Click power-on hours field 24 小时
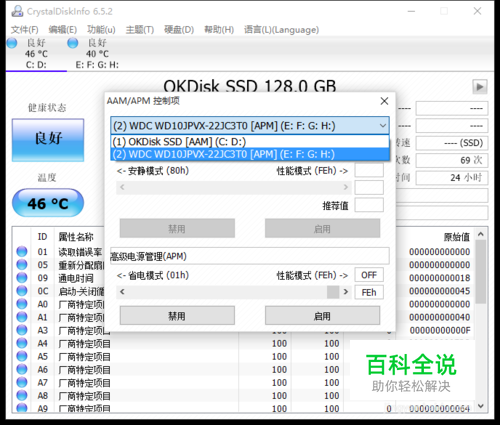Image resolution: width=500 pixels, height=425 pixels. (452, 177)
